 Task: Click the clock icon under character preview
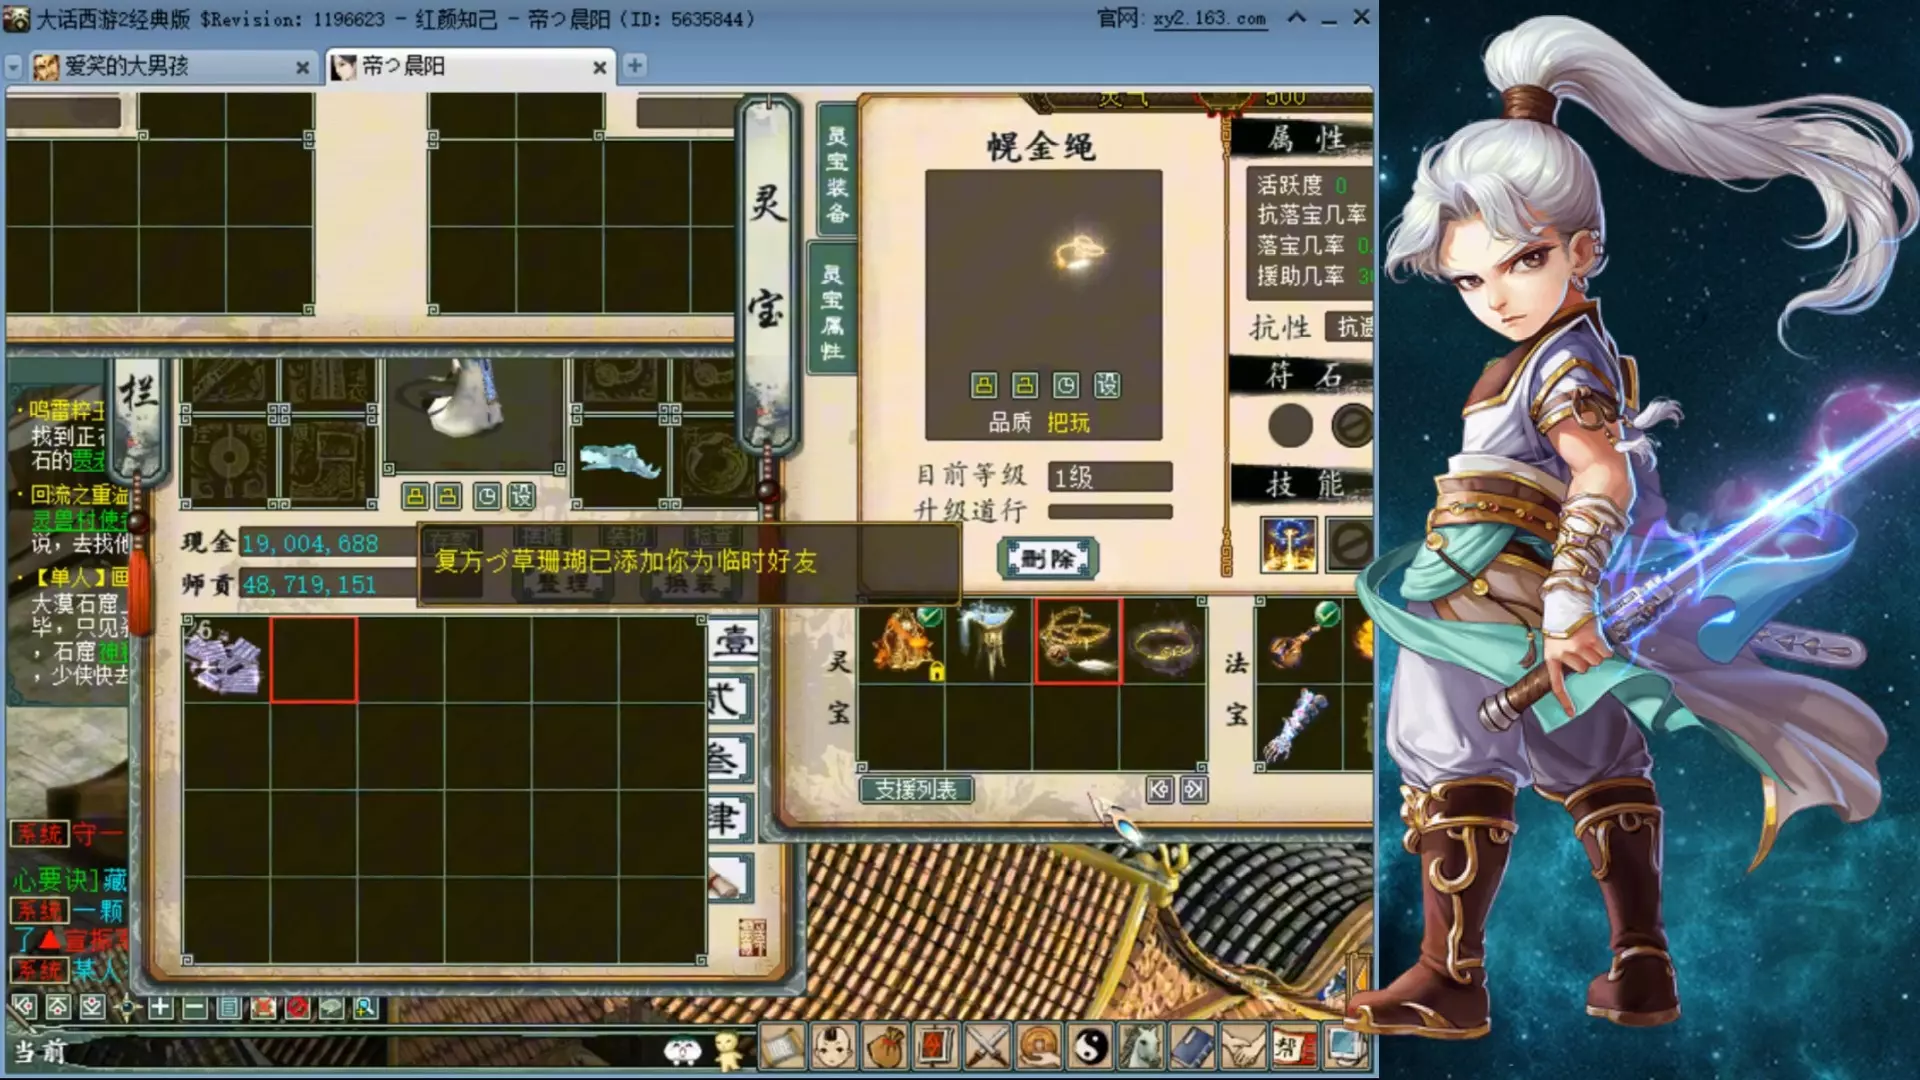487,496
